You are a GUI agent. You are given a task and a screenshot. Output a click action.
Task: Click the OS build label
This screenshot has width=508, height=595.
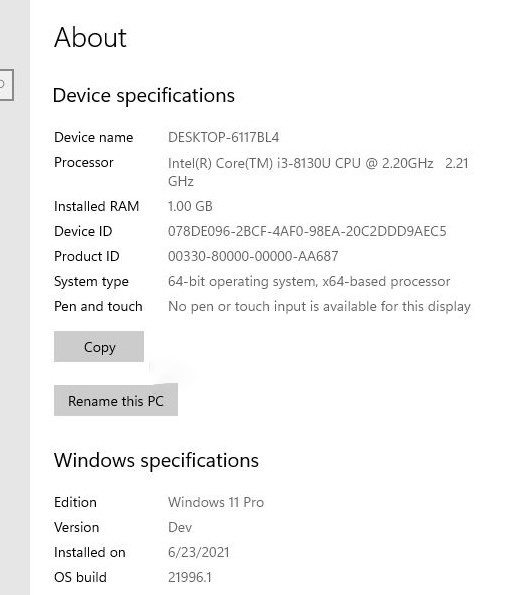point(80,577)
